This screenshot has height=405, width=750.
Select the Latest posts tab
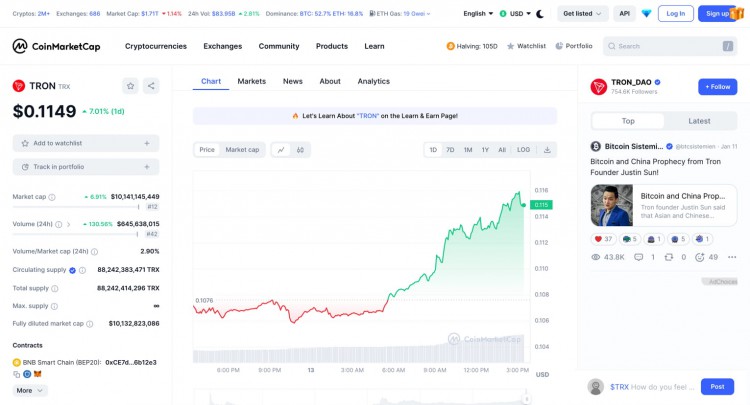point(699,121)
